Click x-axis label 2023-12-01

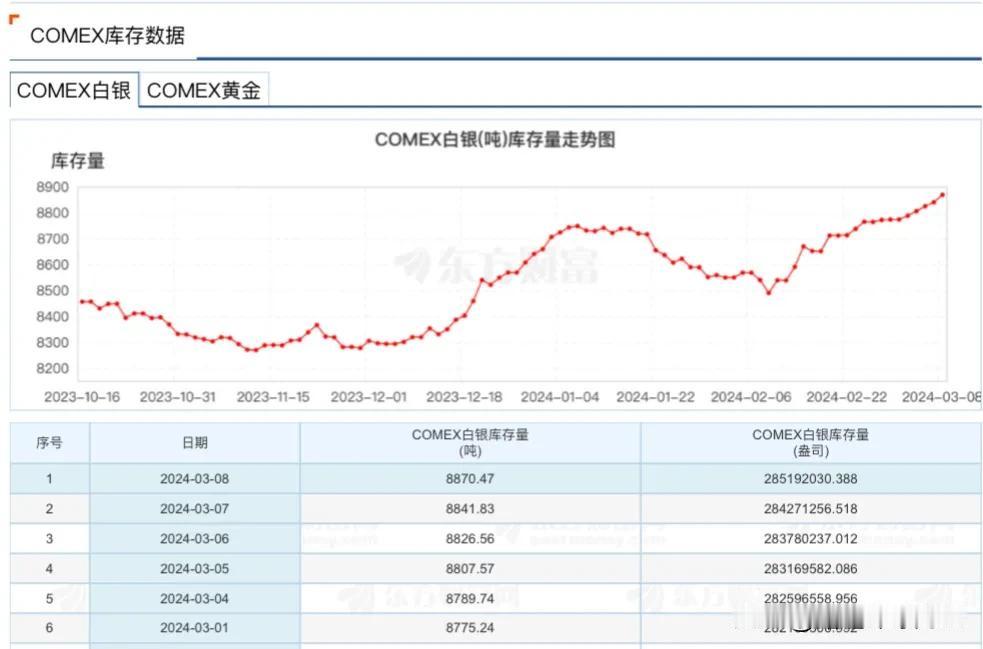[x=369, y=397]
